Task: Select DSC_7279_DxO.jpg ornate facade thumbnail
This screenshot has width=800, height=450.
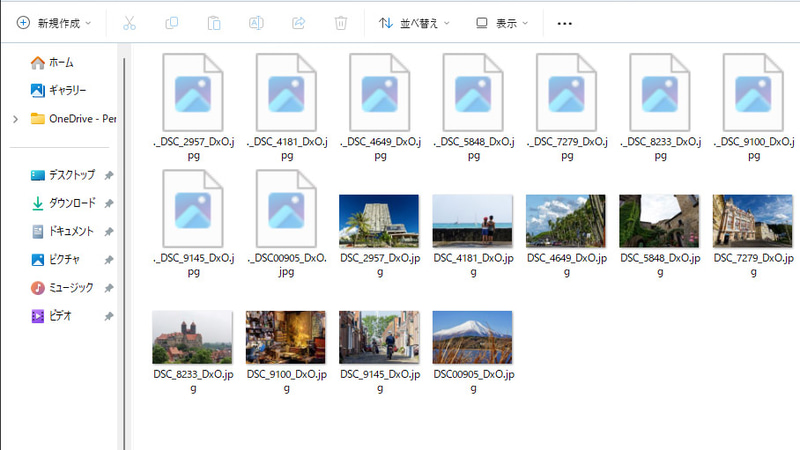Action: pos(753,220)
